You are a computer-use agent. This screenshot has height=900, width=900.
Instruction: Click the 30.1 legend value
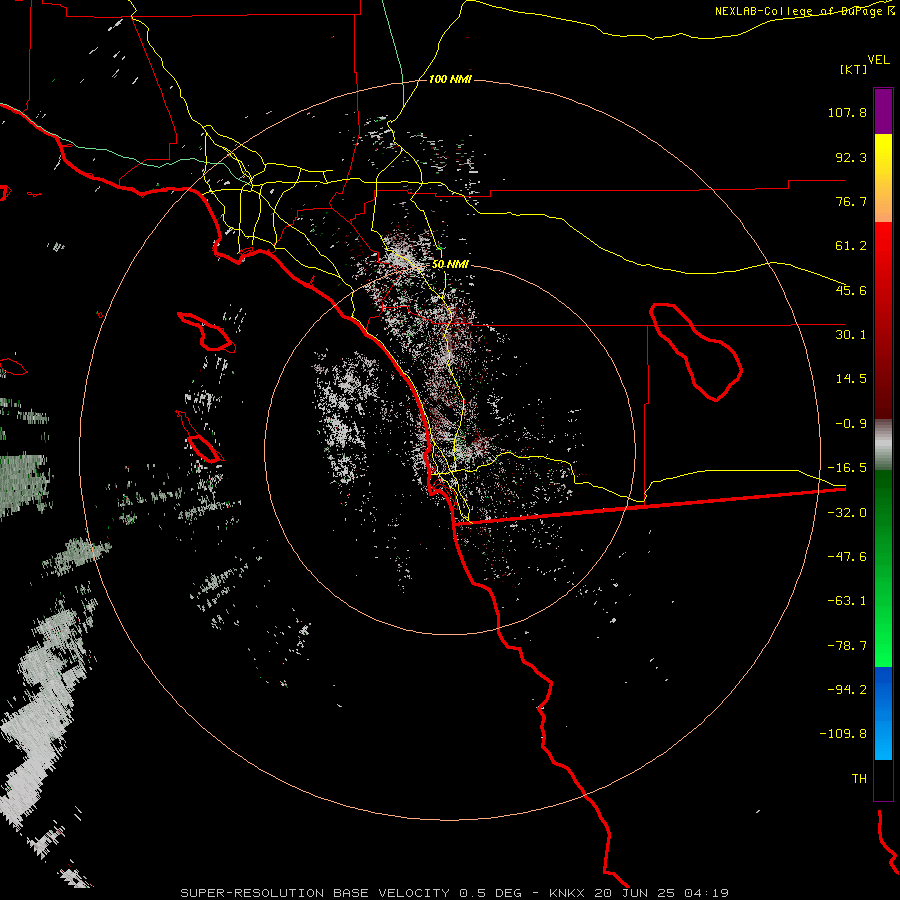click(x=851, y=335)
